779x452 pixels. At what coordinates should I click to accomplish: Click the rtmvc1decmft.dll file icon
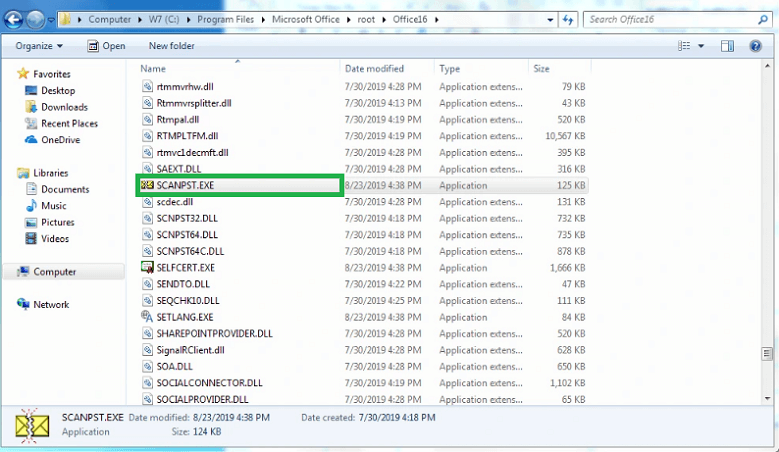tap(147, 152)
